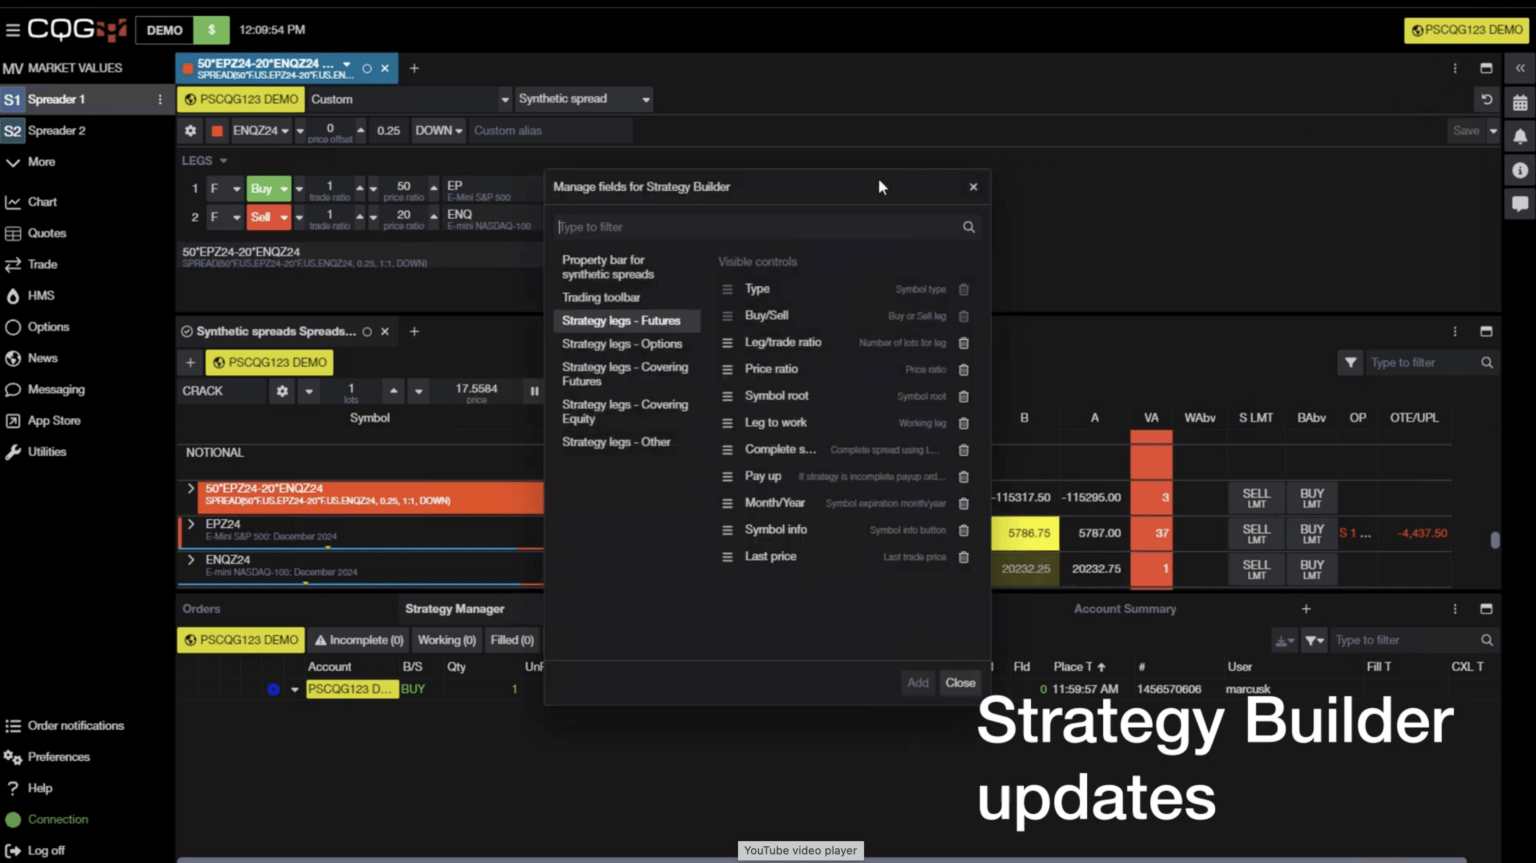The height and width of the screenshot is (863, 1536).
Task: Toggle the pause button beside the CRACK price
Action: [x=535, y=391]
